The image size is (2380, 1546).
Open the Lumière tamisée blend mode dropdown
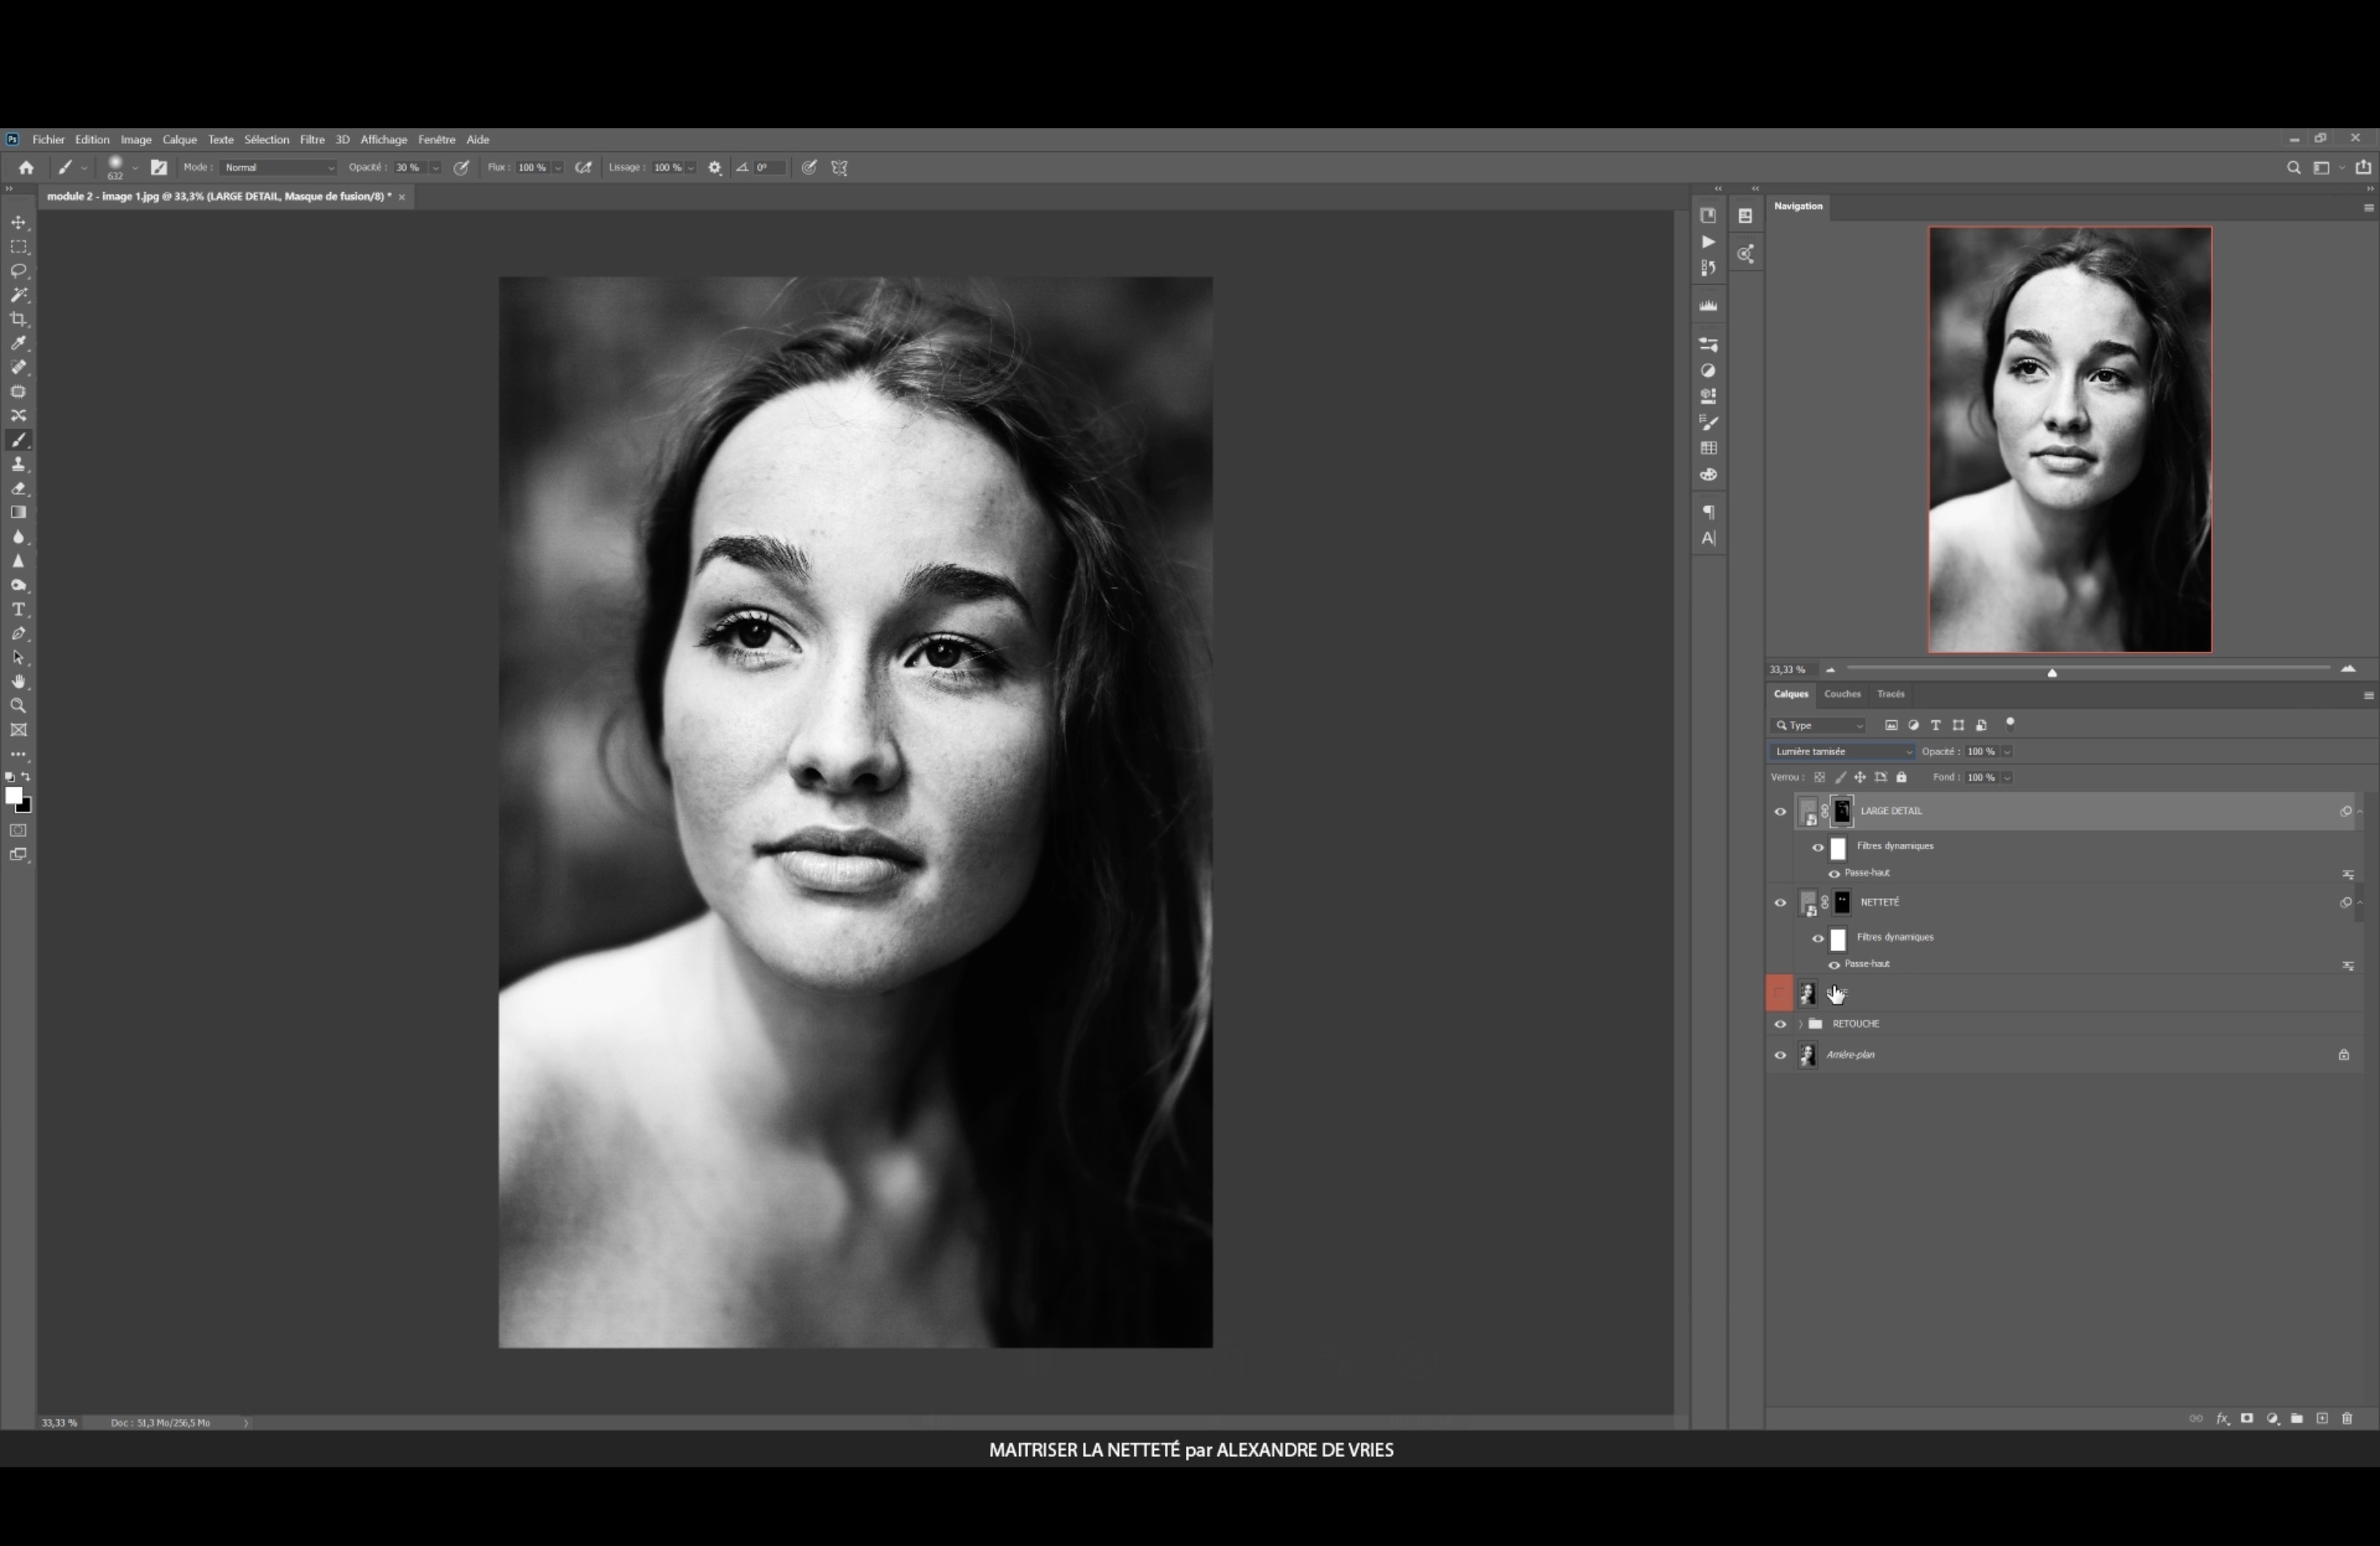tap(1842, 751)
